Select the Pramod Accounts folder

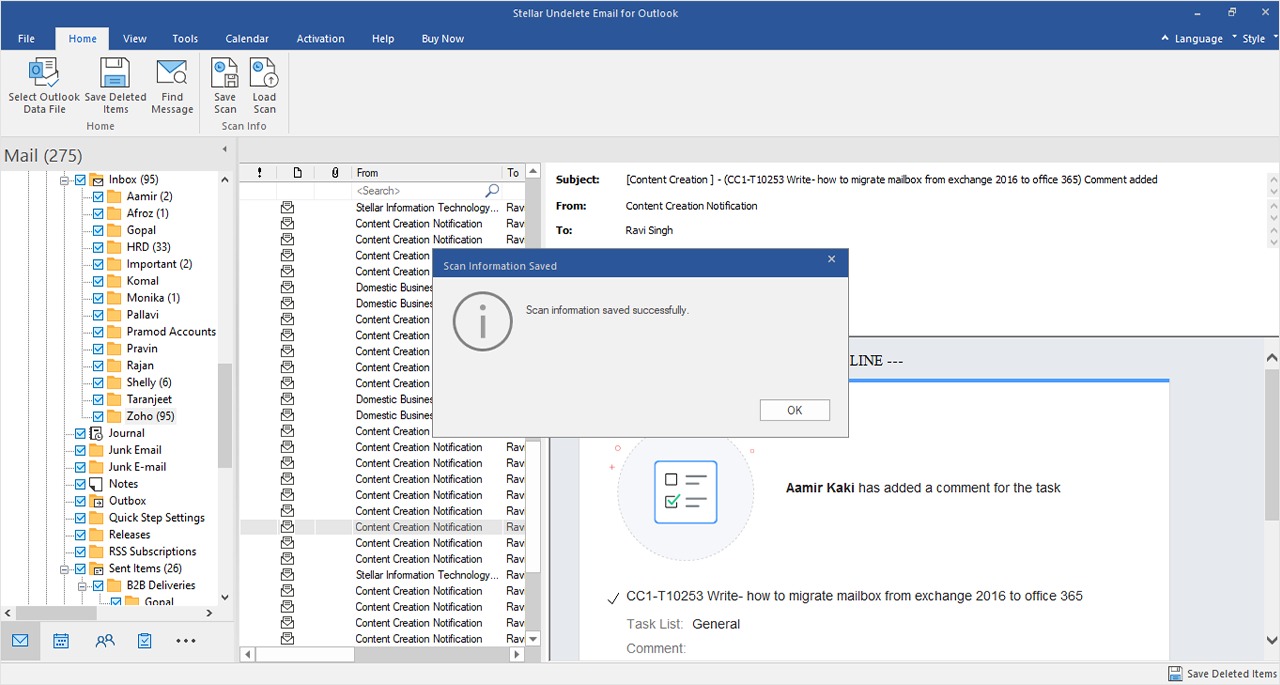171,332
